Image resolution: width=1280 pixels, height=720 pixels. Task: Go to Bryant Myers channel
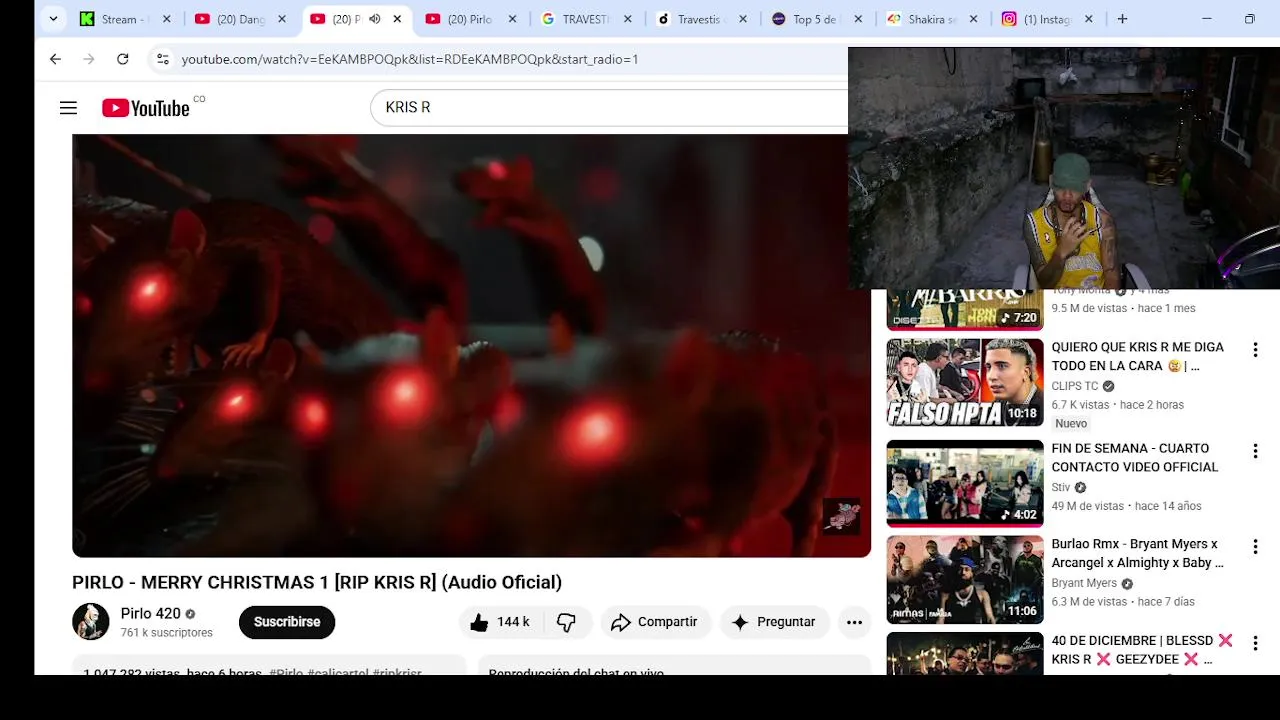tap(1084, 583)
